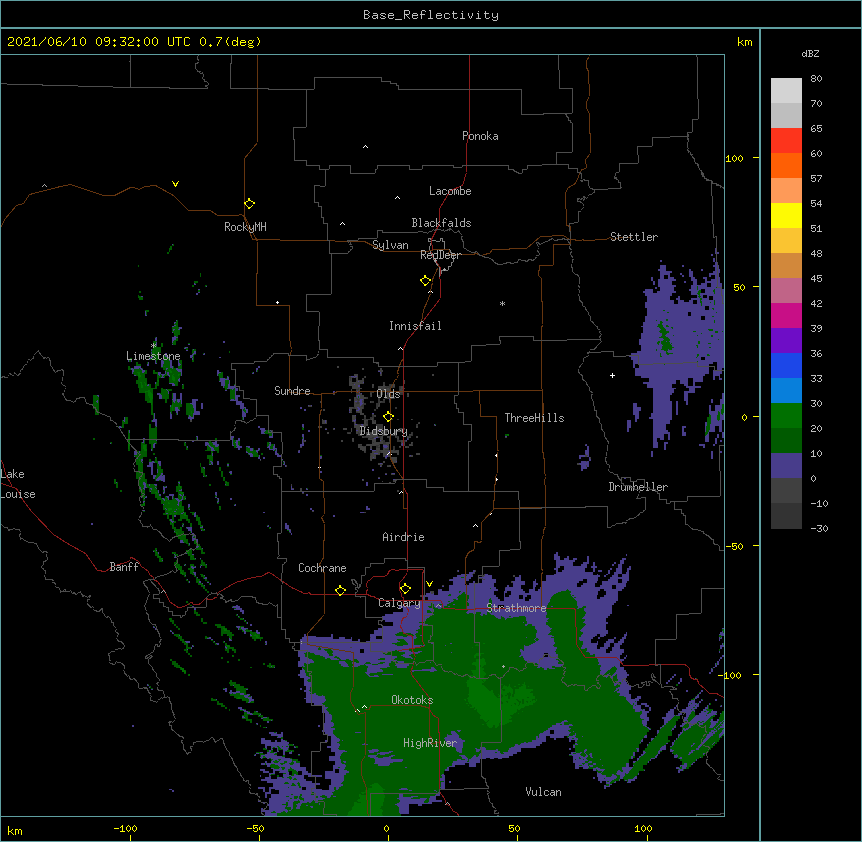Select the pink 42-45 dBZ legend swatch
Viewport: 862px width, 842px height.
tap(786, 291)
